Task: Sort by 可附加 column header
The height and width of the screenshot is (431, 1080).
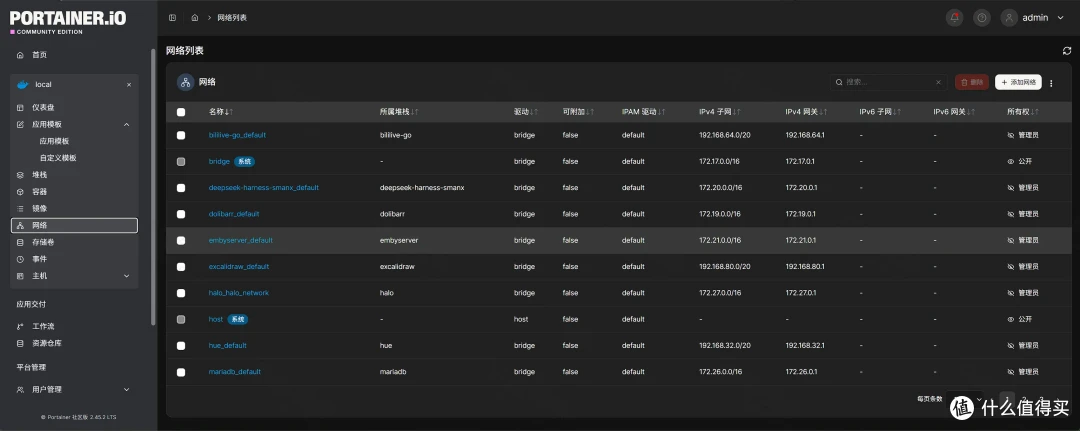Action: click(x=578, y=112)
